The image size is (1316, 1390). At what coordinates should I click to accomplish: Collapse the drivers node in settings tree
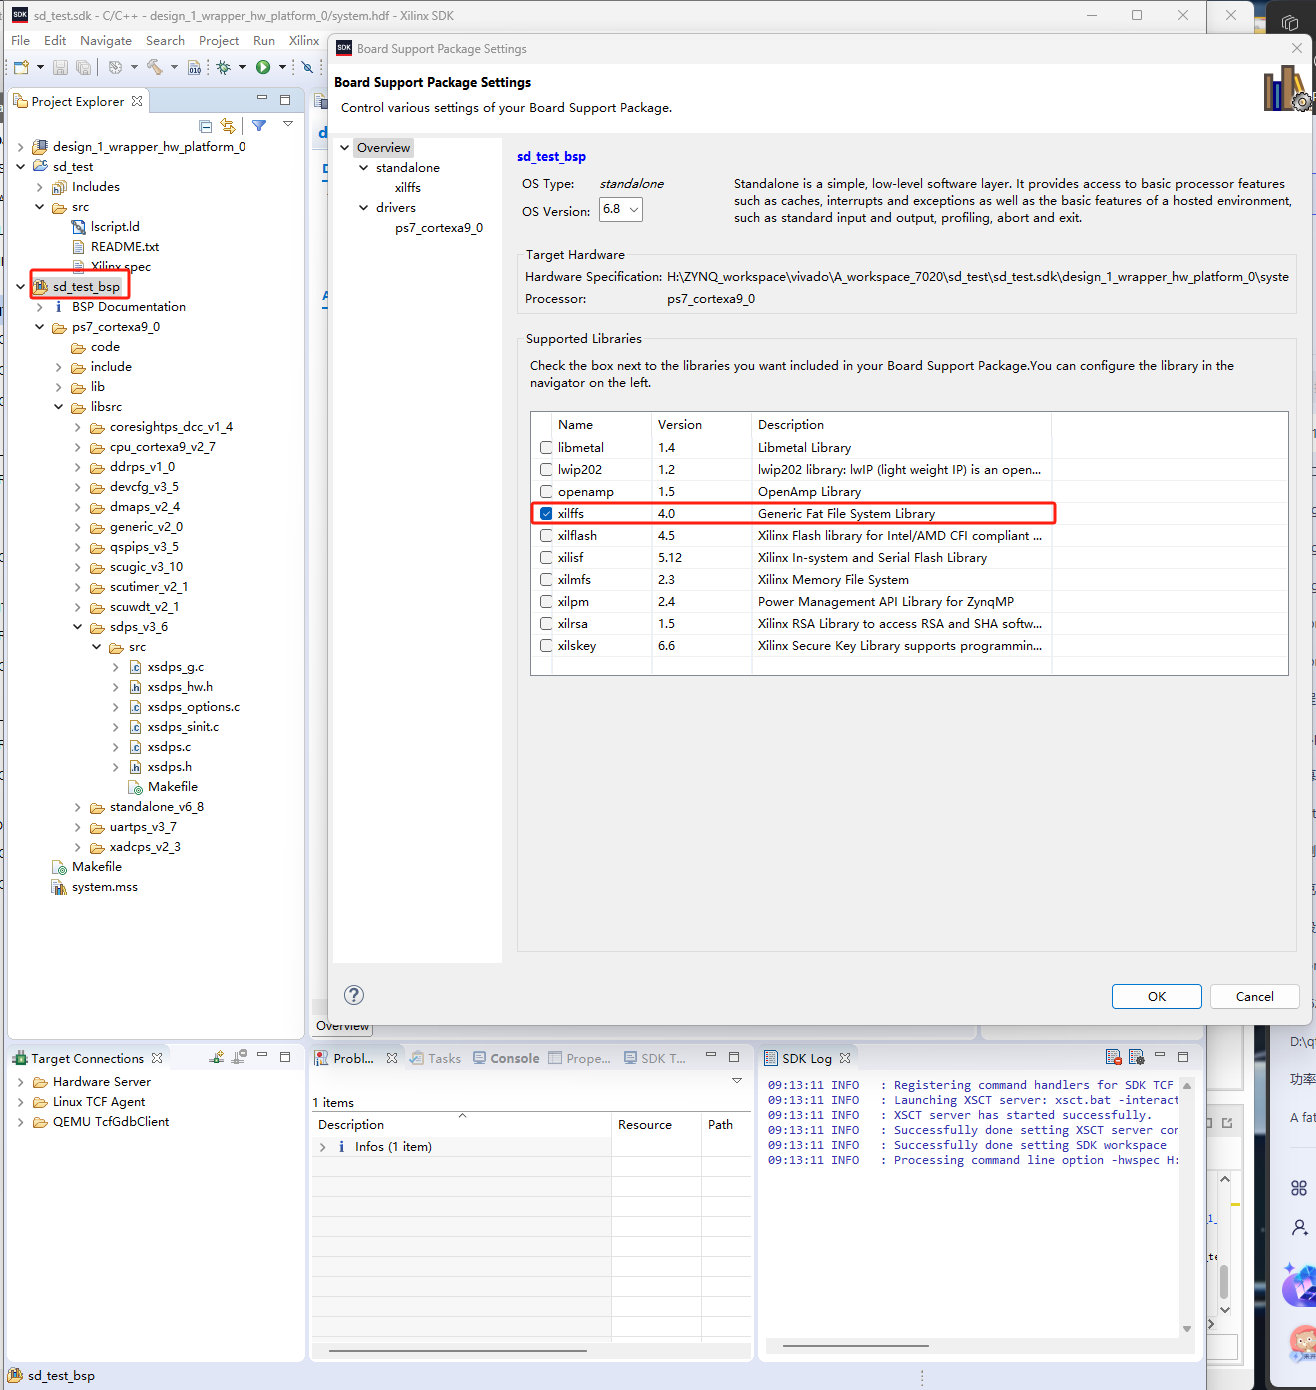364,208
